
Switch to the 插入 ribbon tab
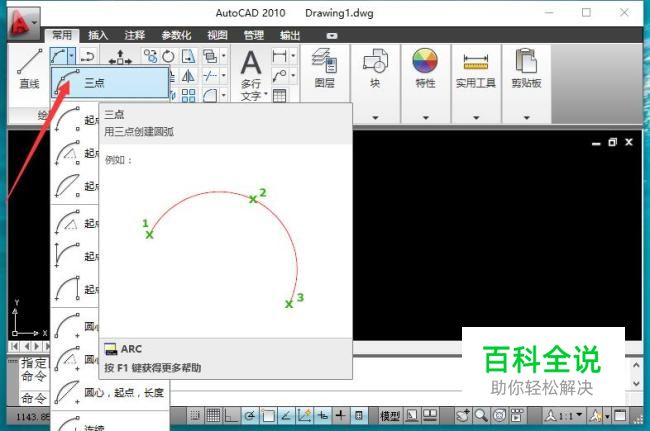pyautogui.click(x=98, y=36)
